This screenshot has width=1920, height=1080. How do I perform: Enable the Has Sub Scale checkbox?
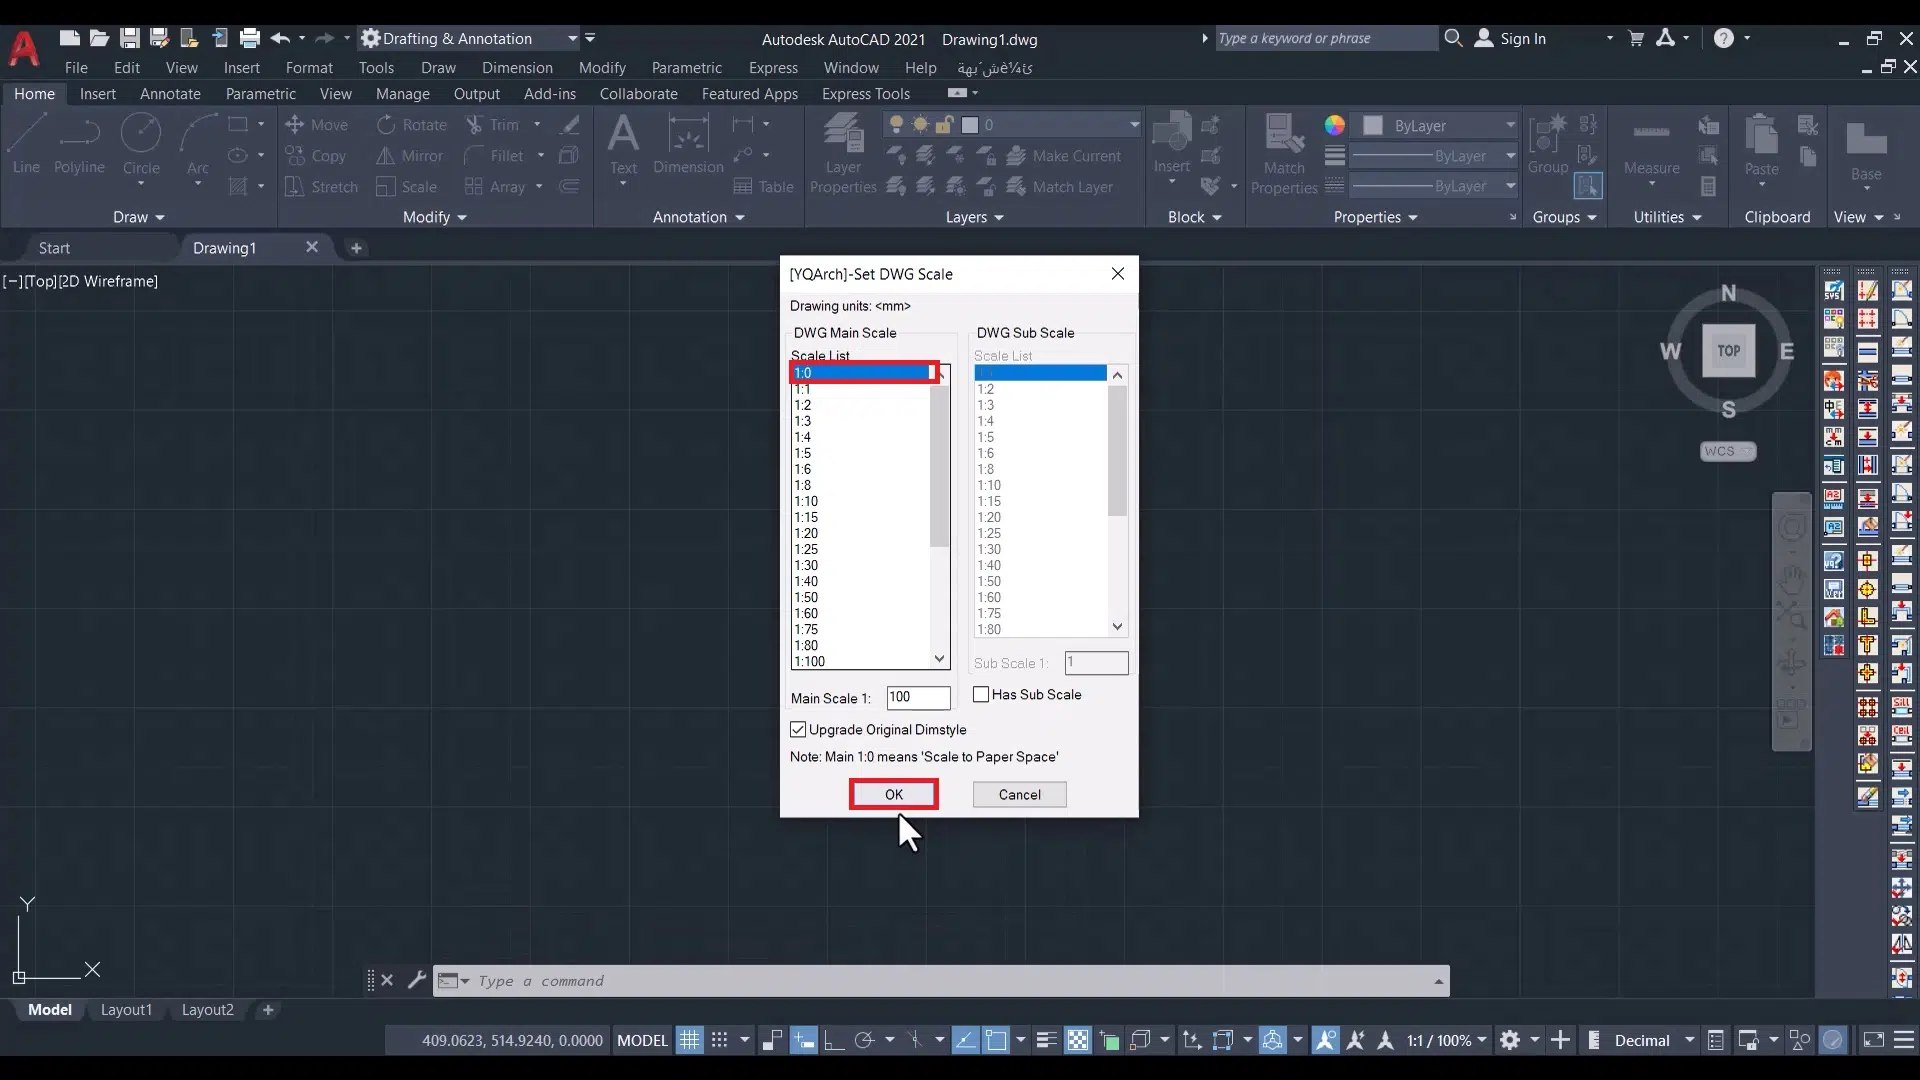981,694
